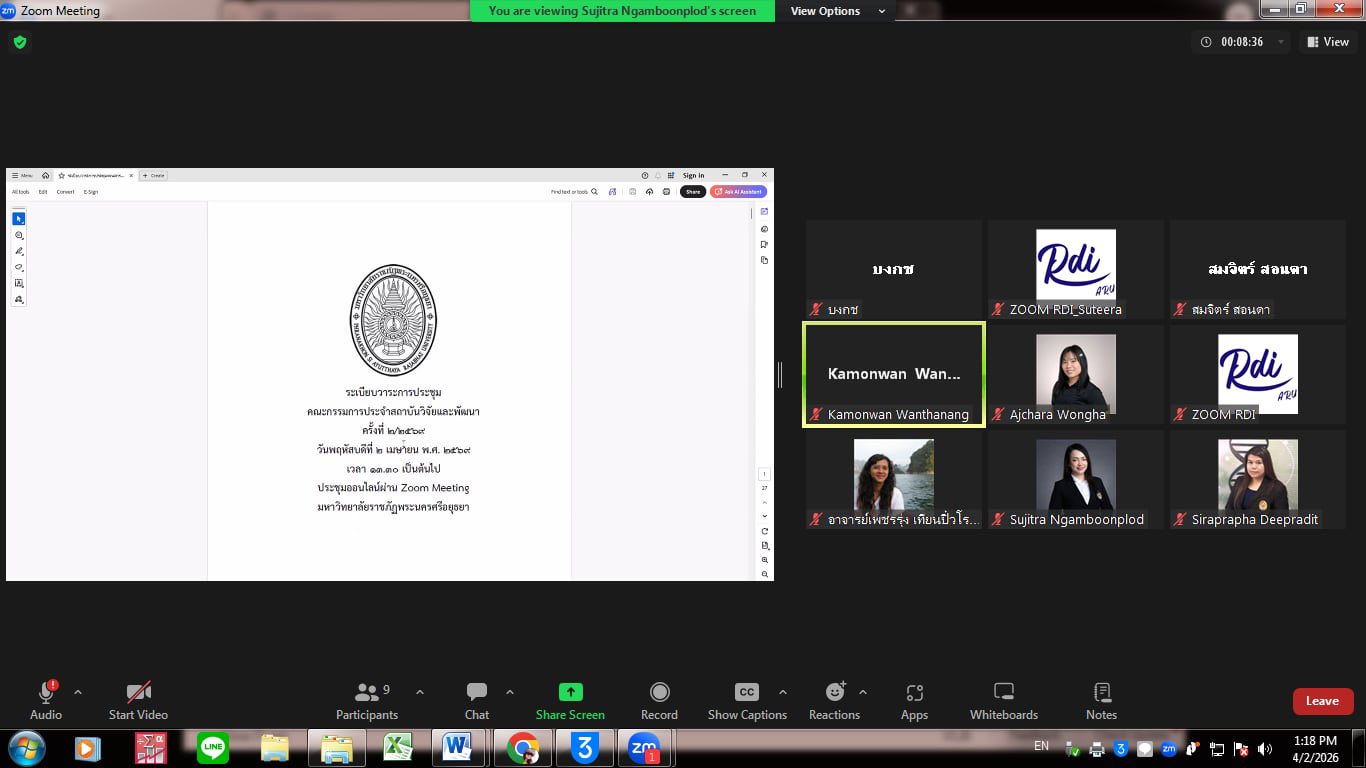This screenshot has height=768, width=1366.
Task: Start recording with Record button
Action: [659, 700]
